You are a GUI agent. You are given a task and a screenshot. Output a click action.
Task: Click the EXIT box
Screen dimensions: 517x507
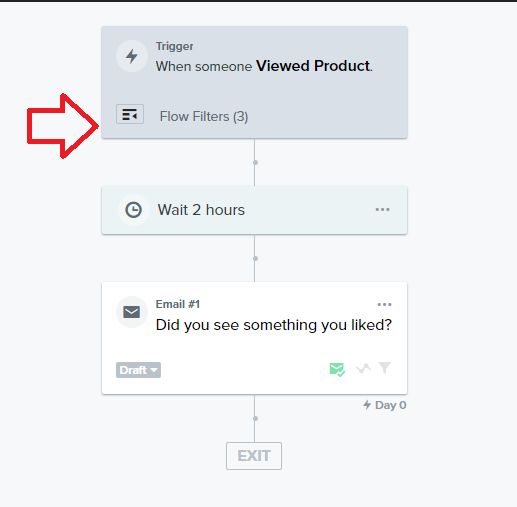tap(254, 456)
